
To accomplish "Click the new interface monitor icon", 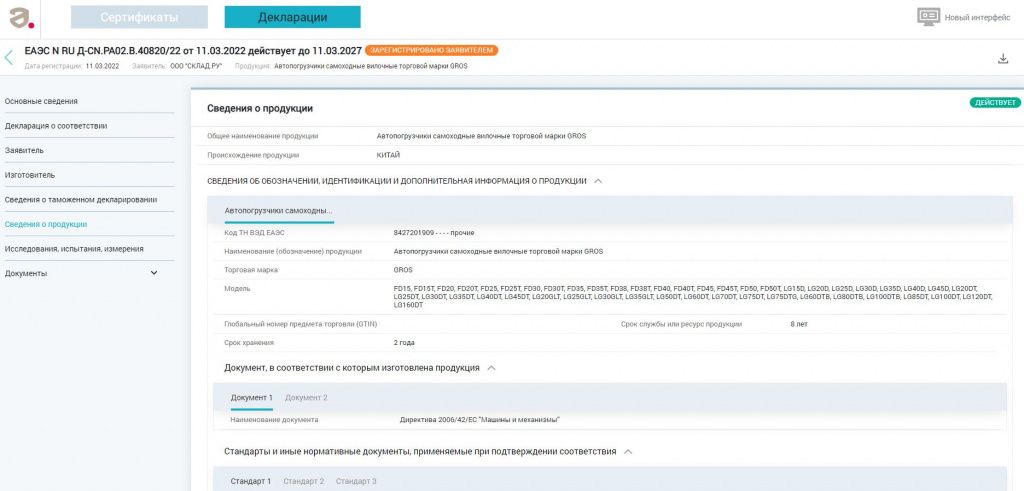I will coord(928,17).
